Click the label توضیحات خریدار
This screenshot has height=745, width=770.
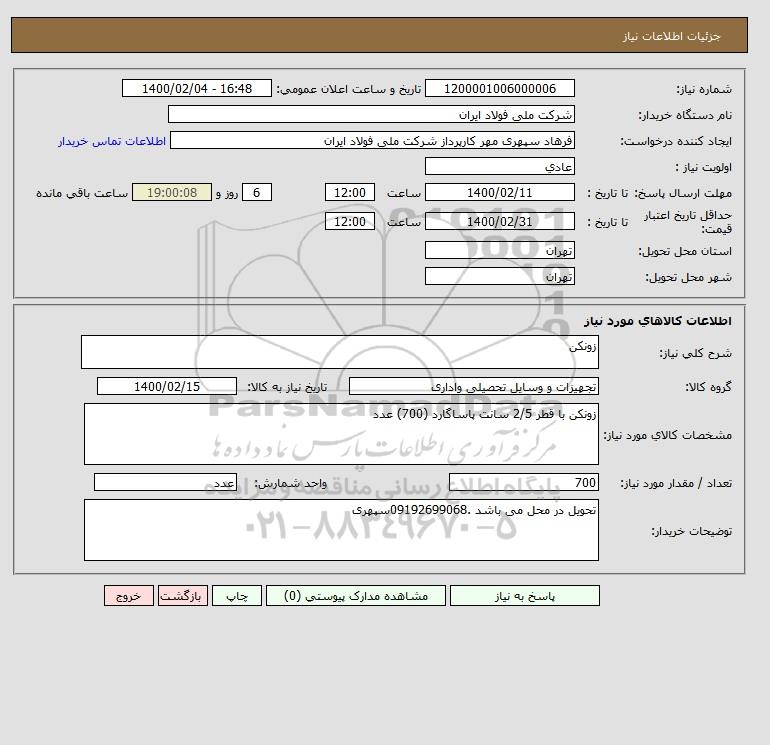(691, 531)
